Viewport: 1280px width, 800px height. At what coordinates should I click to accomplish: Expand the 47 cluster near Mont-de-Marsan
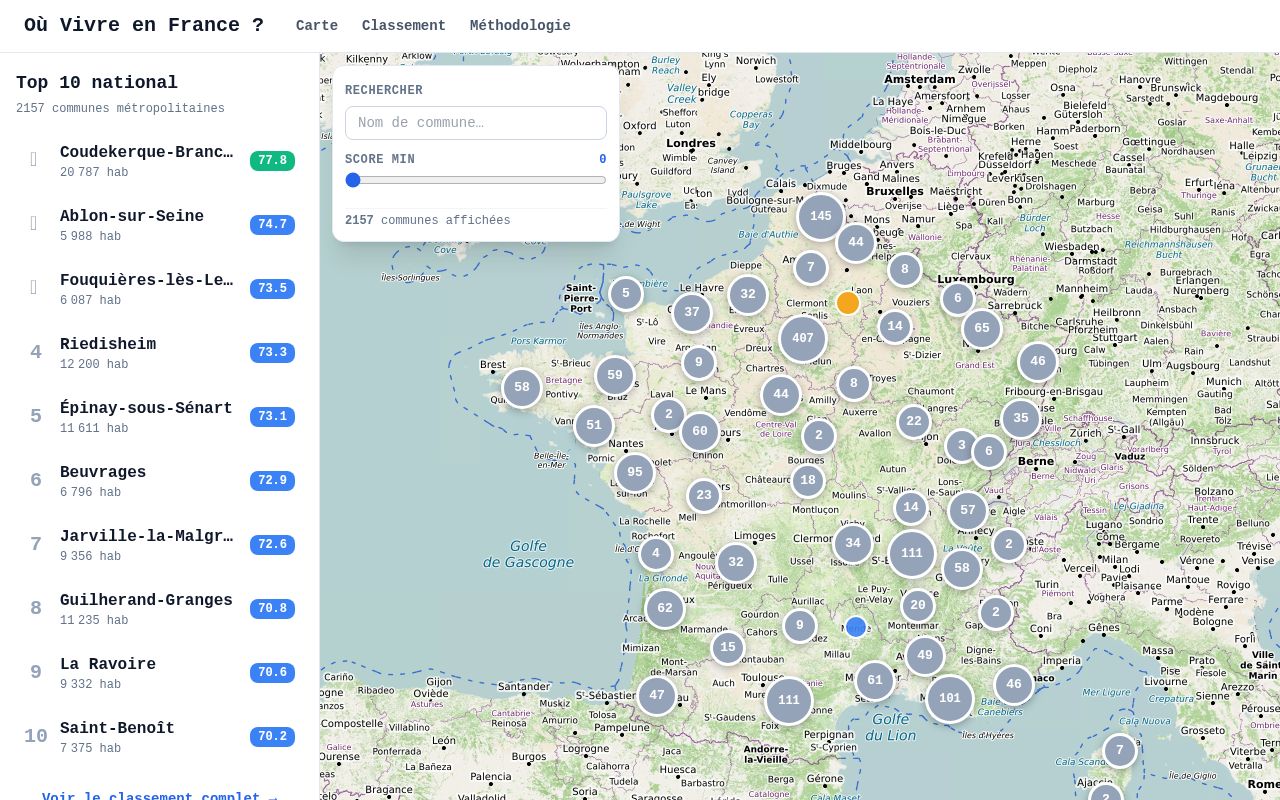pyautogui.click(x=657, y=696)
